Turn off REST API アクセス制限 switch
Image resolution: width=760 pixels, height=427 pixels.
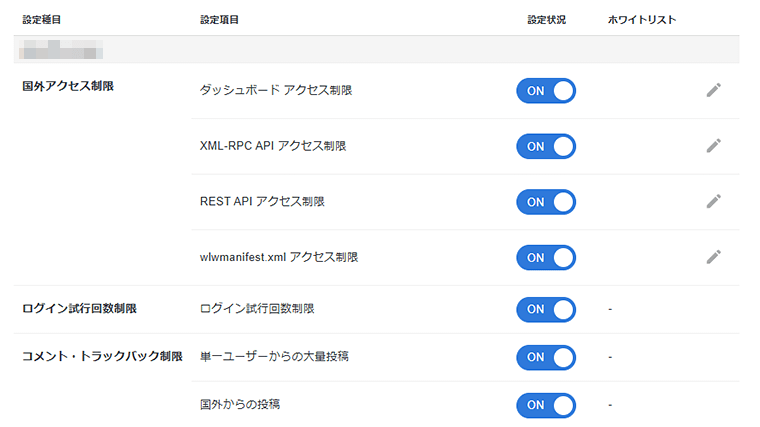546,202
